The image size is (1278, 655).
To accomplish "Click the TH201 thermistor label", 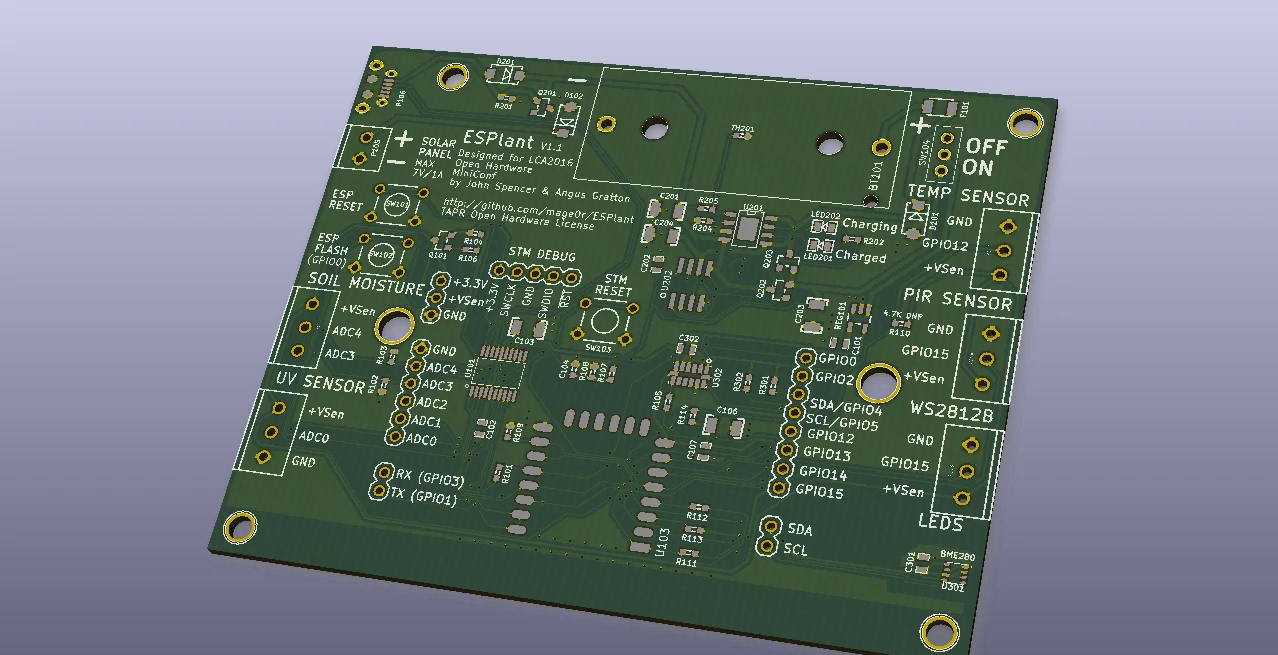I will pos(742,129).
